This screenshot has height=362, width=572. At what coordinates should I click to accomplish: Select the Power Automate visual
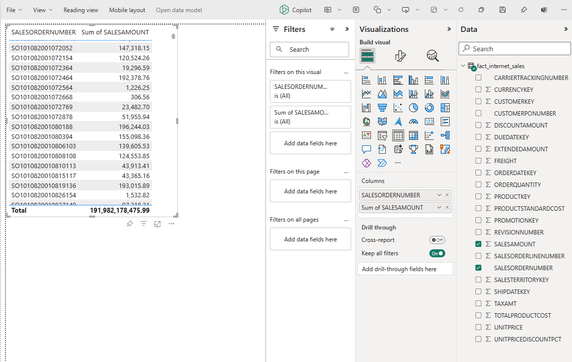tap(382, 163)
